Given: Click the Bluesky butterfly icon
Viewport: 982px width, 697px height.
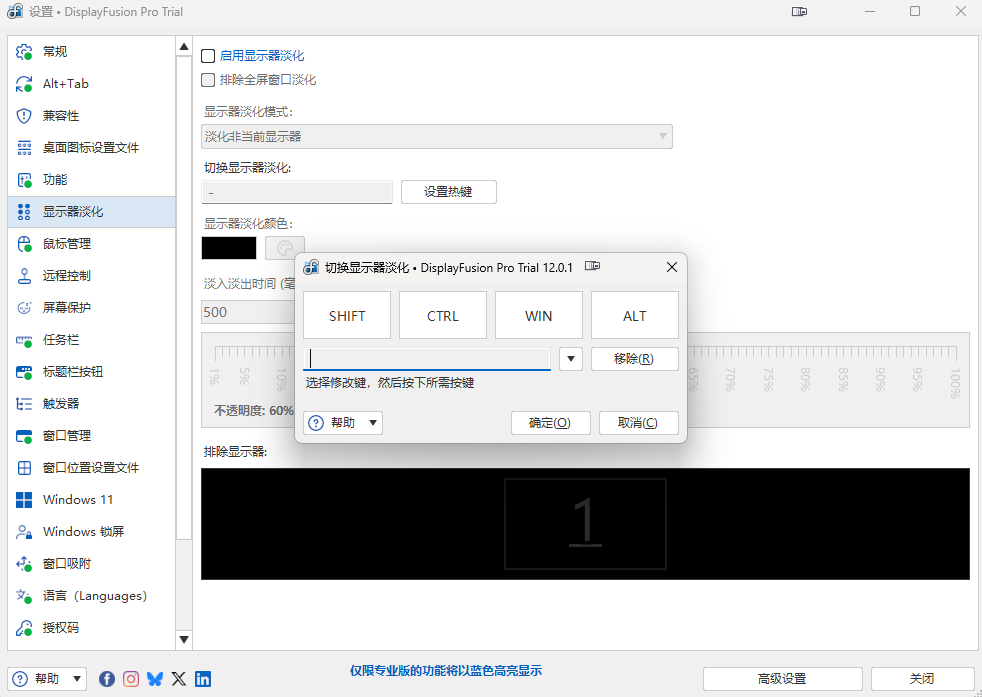Looking at the screenshot, I should click(155, 679).
